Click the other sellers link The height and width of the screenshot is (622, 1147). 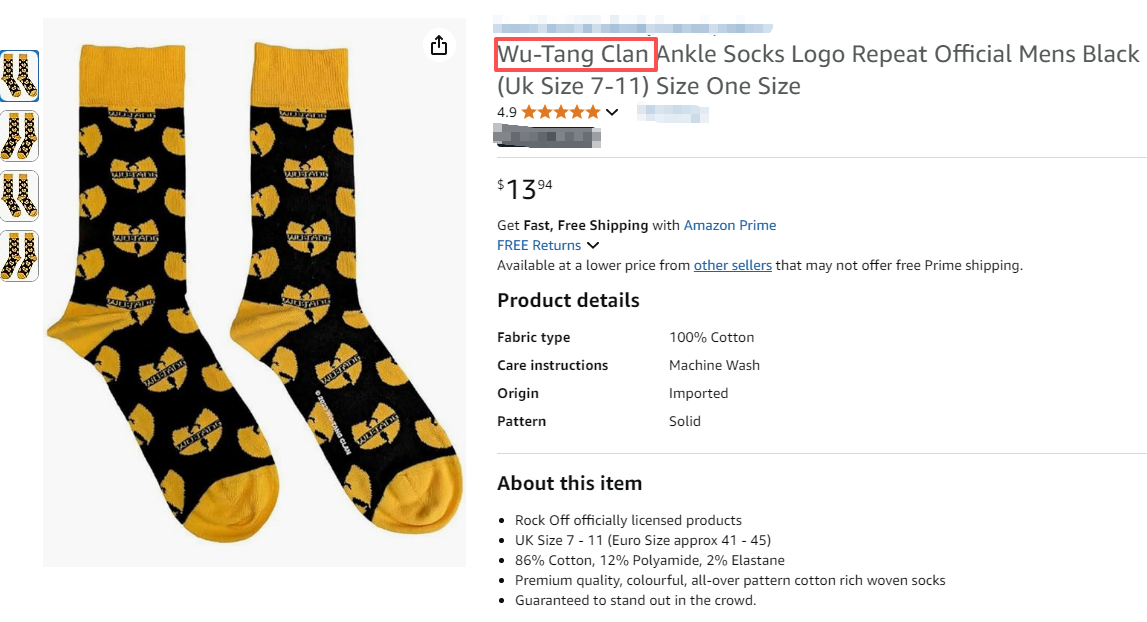click(x=733, y=265)
